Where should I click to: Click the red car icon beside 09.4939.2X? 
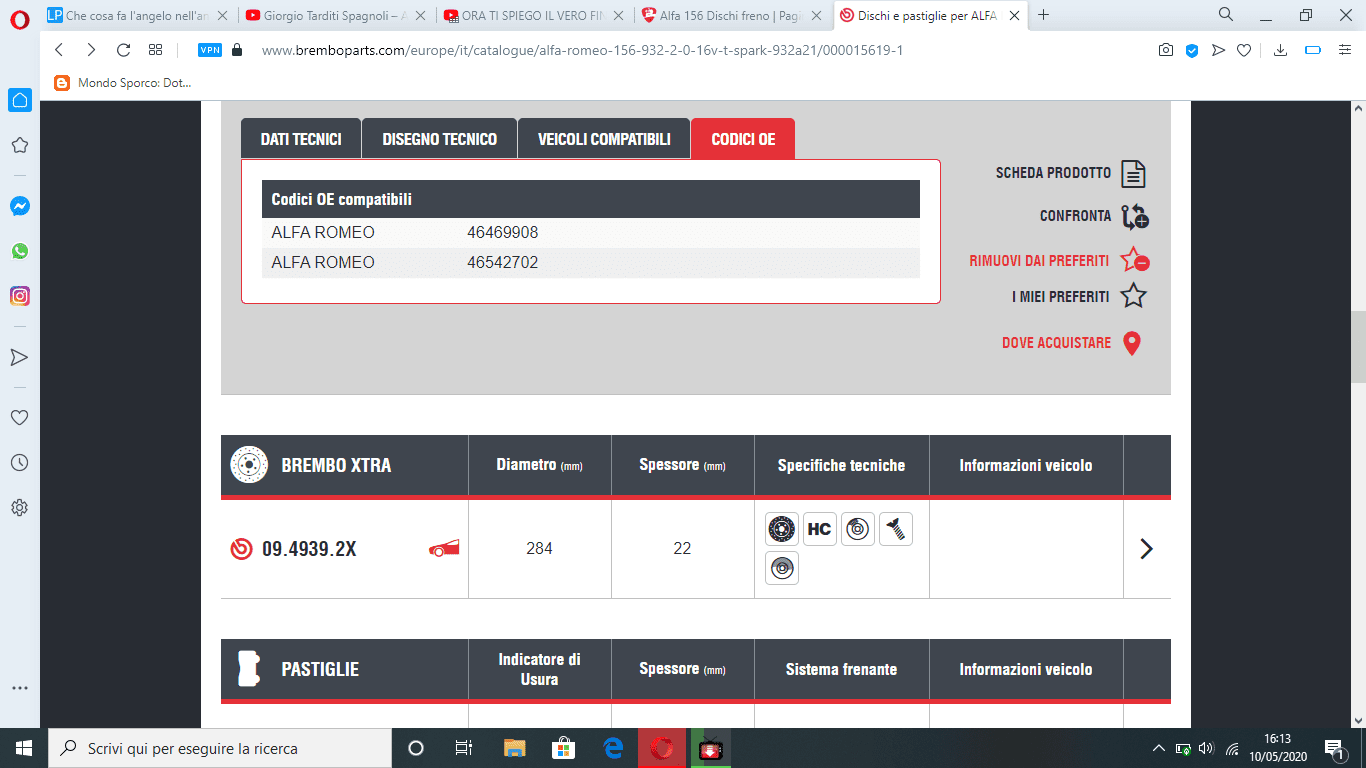click(x=444, y=548)
